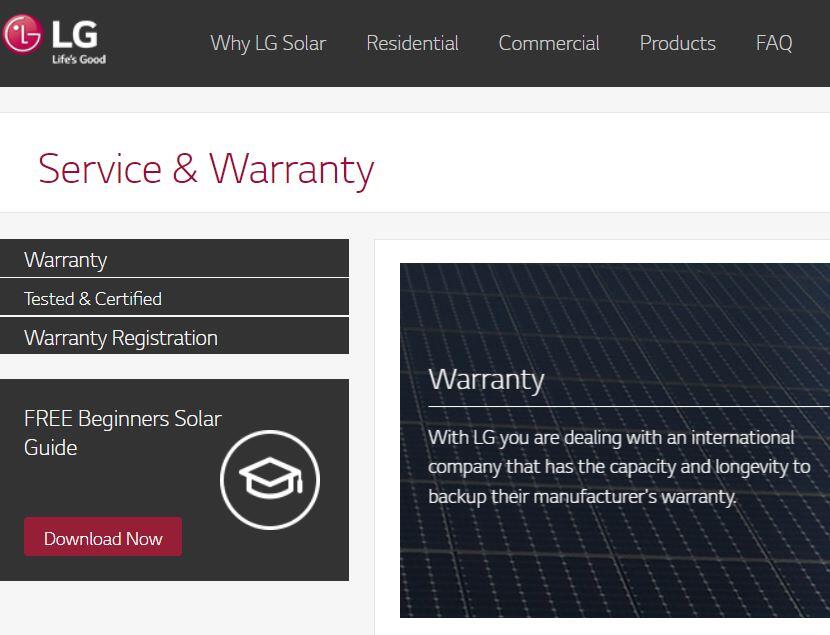Go to Warranty Registration in the sidebar
Screen dimensions: 830x635
(x=174, y=336)
